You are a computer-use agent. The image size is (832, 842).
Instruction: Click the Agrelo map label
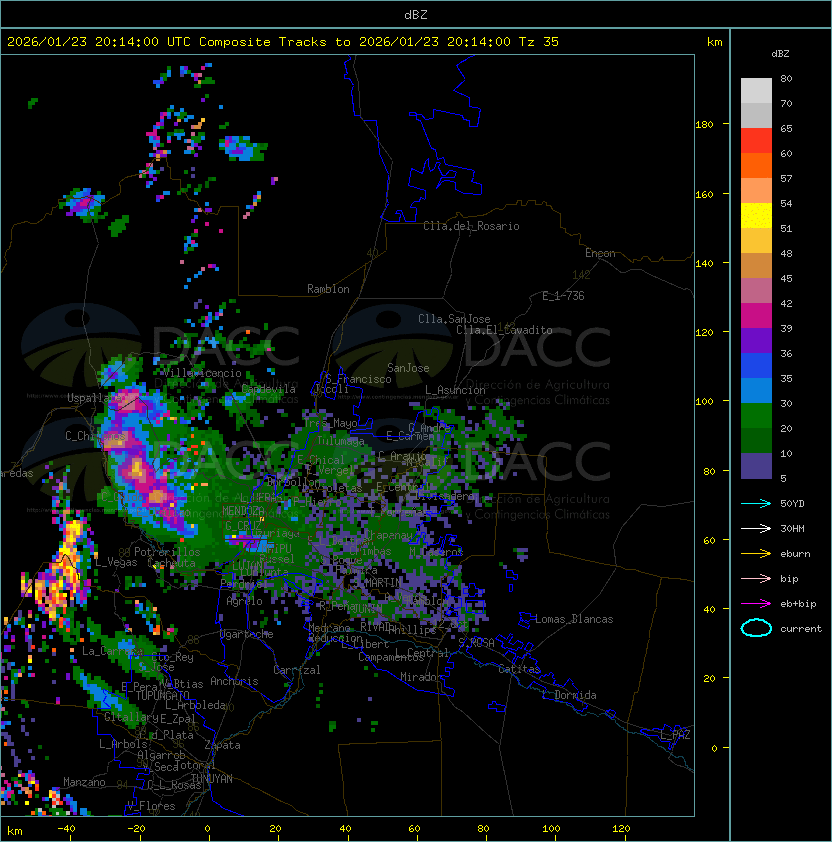point(244,601)
